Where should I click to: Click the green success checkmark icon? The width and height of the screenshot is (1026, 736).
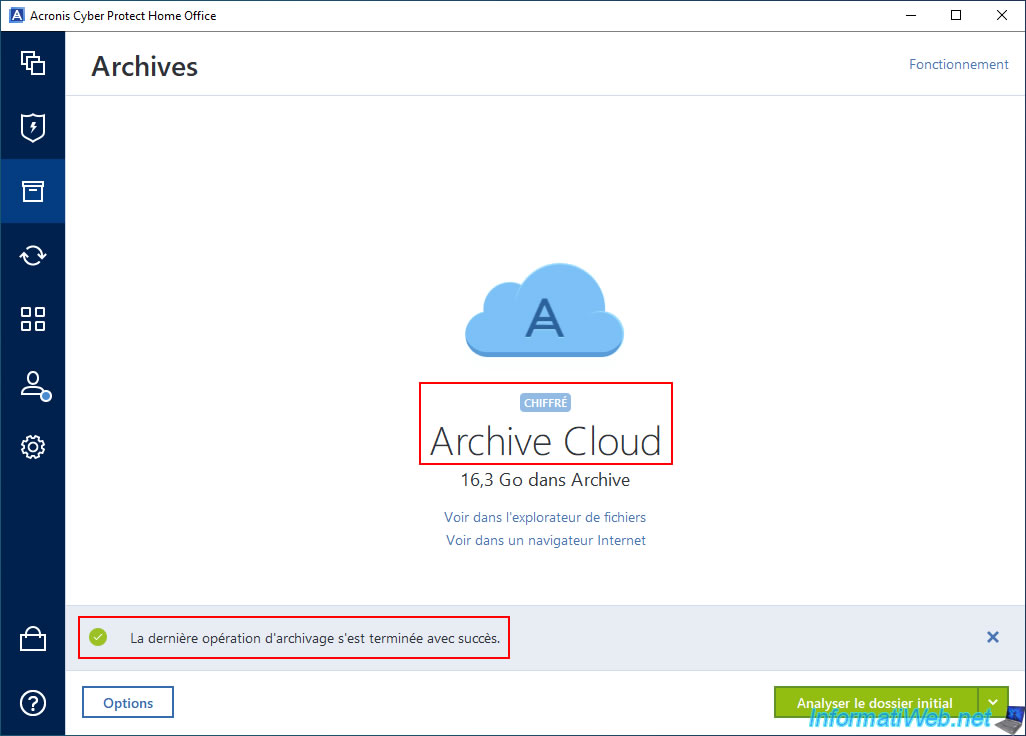pyautogui.click(x=98, y=637)
